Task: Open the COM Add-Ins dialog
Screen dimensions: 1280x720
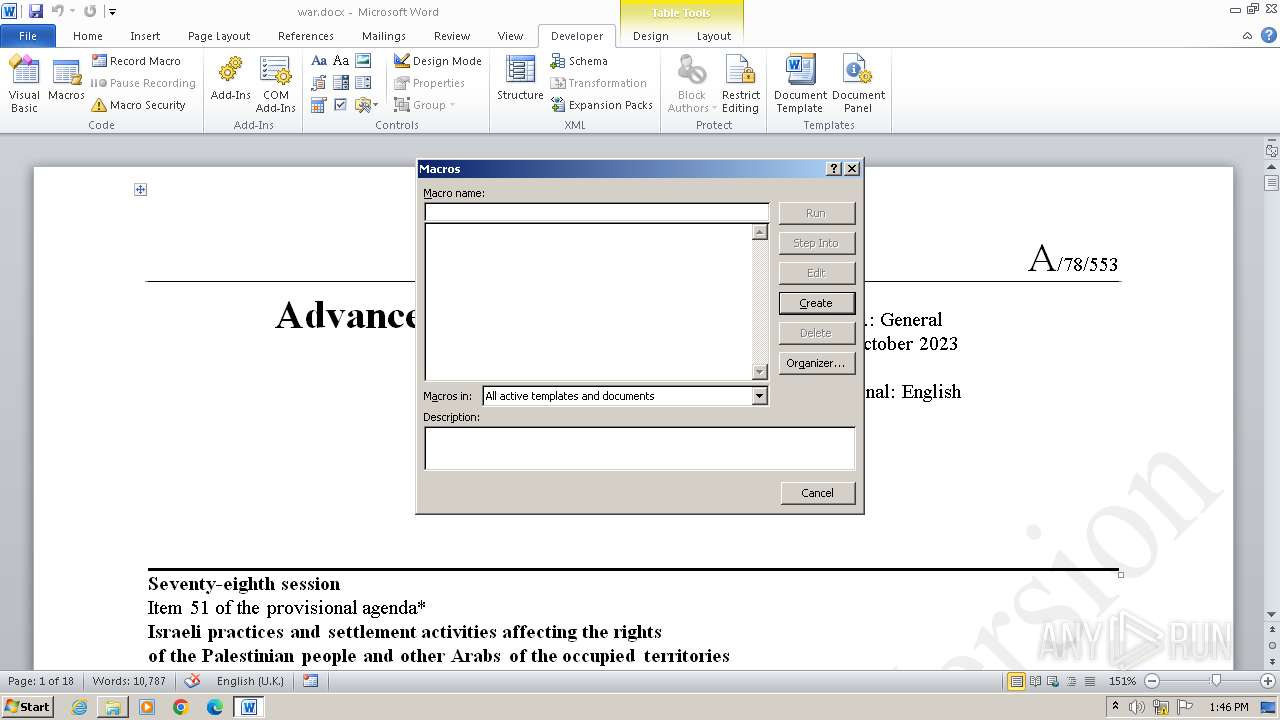Action: pos(275,84)
